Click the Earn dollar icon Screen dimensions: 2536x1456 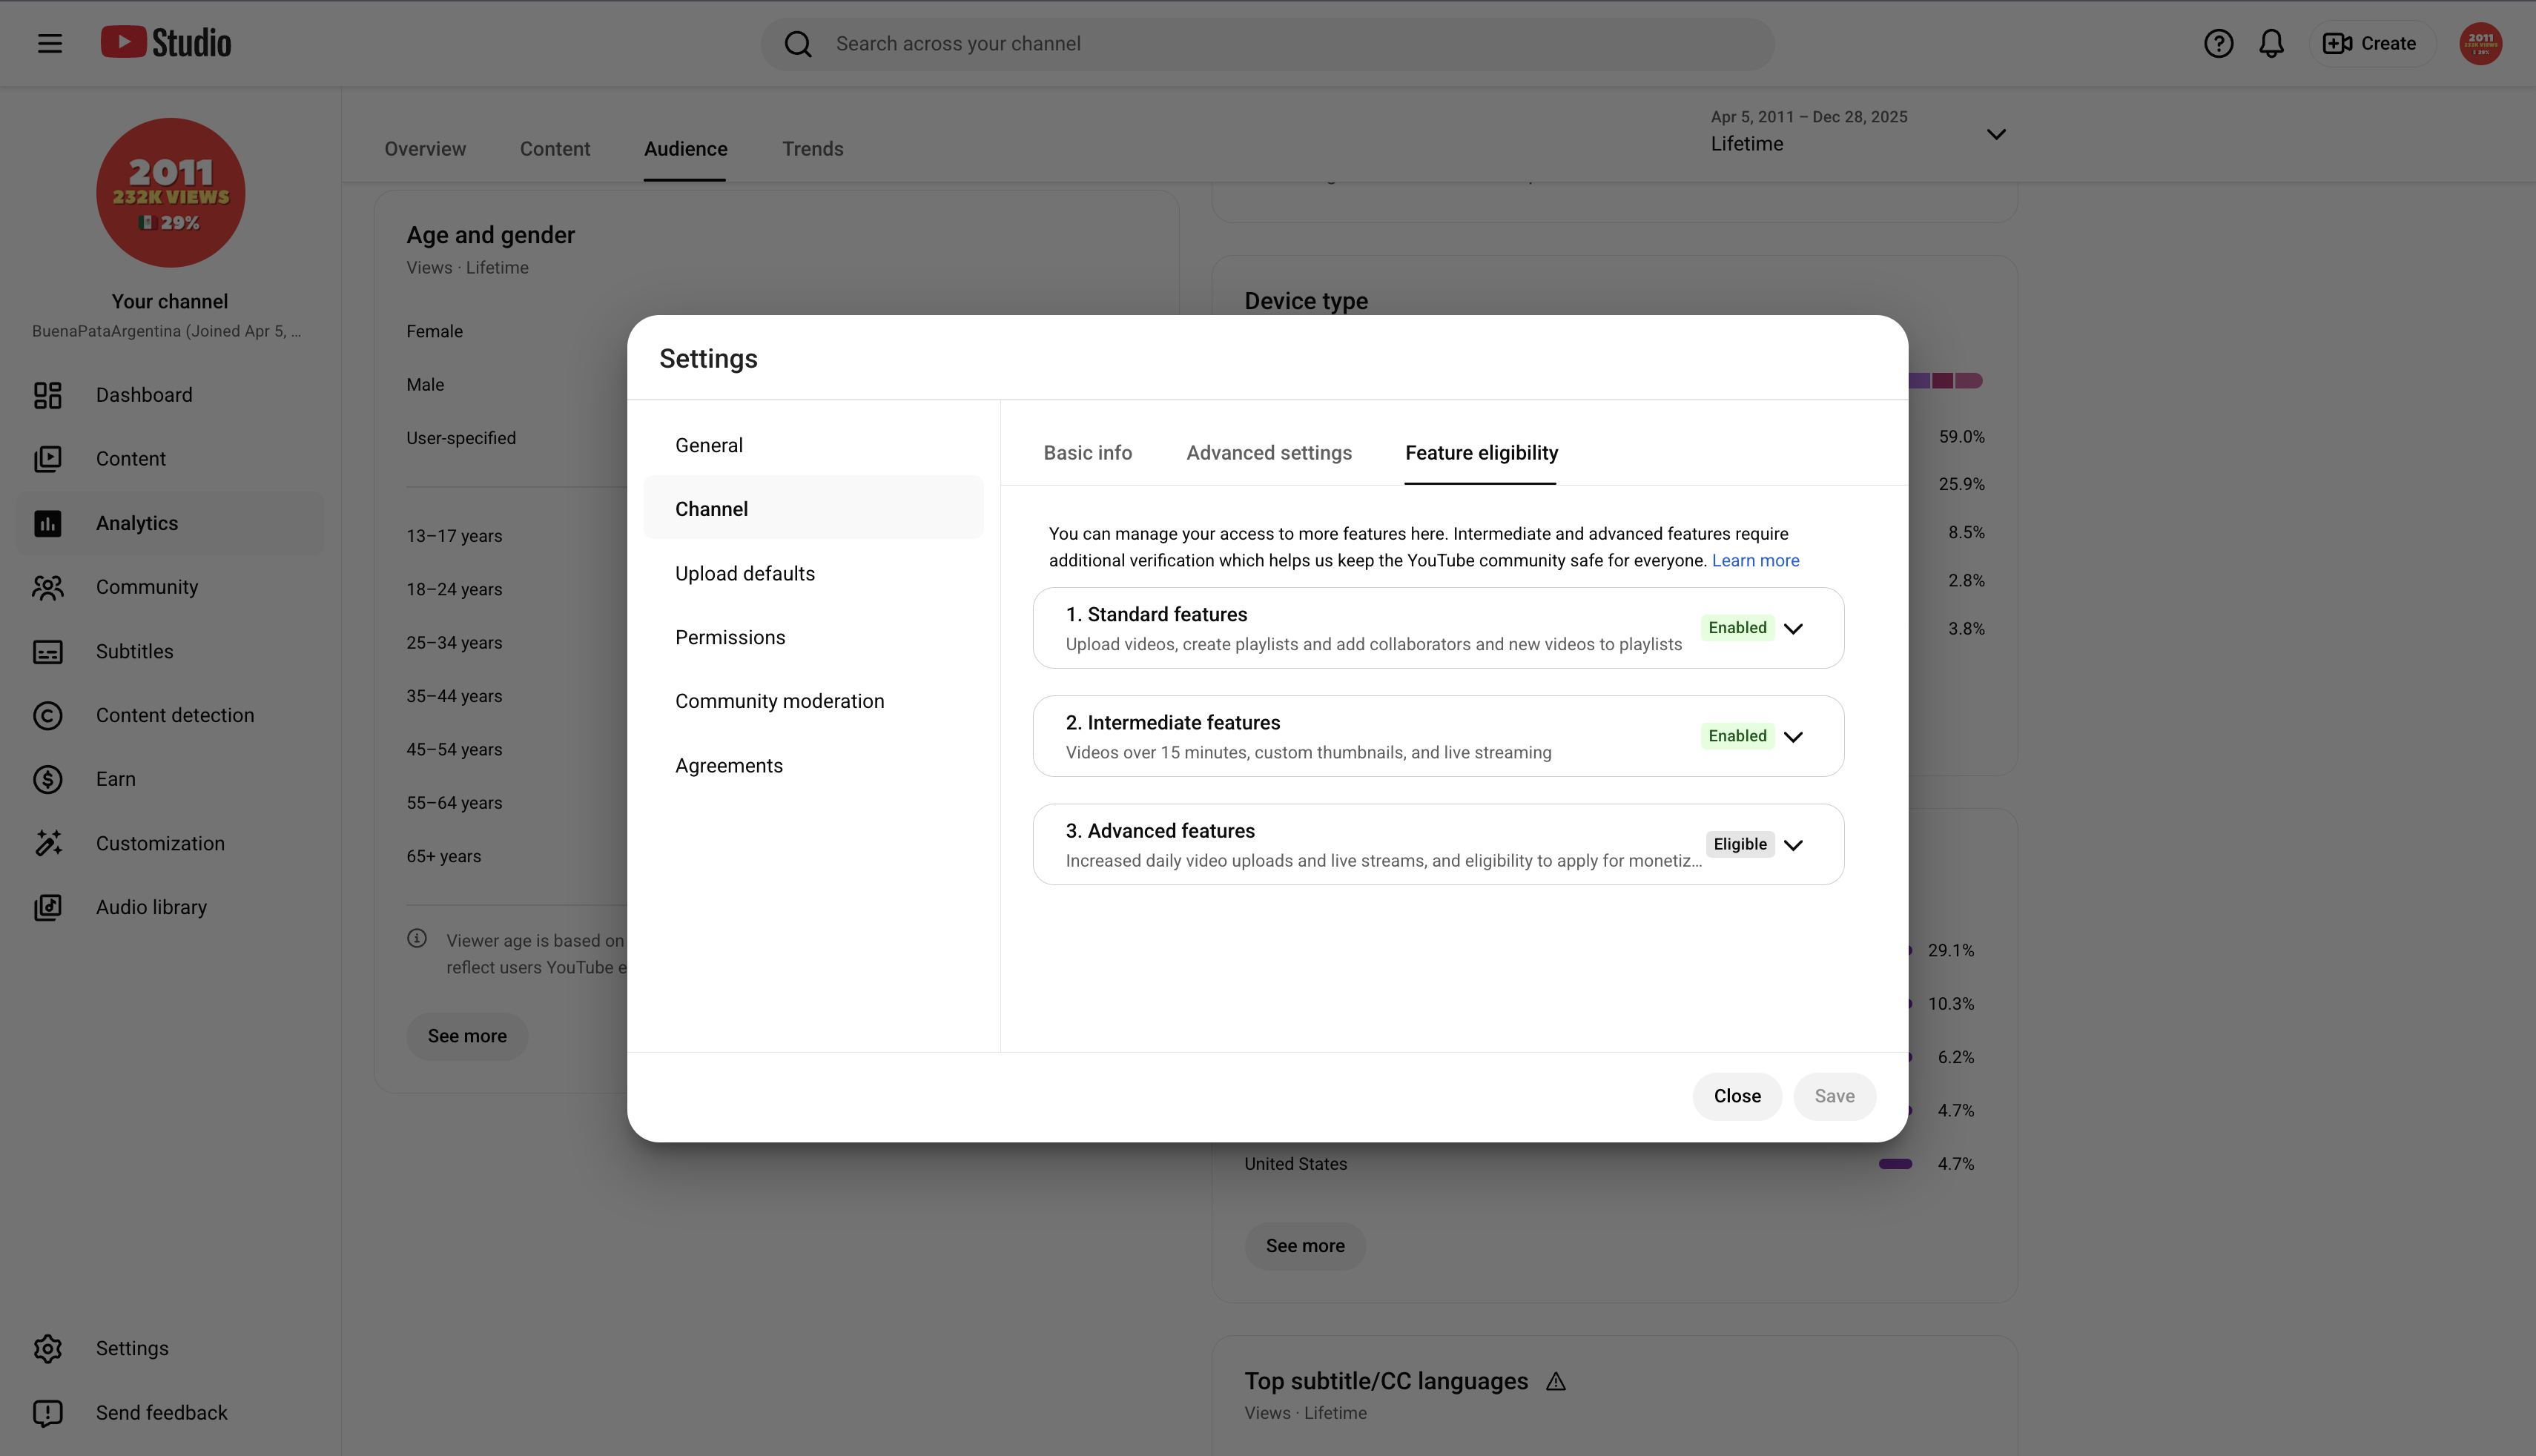click(48, 779)
